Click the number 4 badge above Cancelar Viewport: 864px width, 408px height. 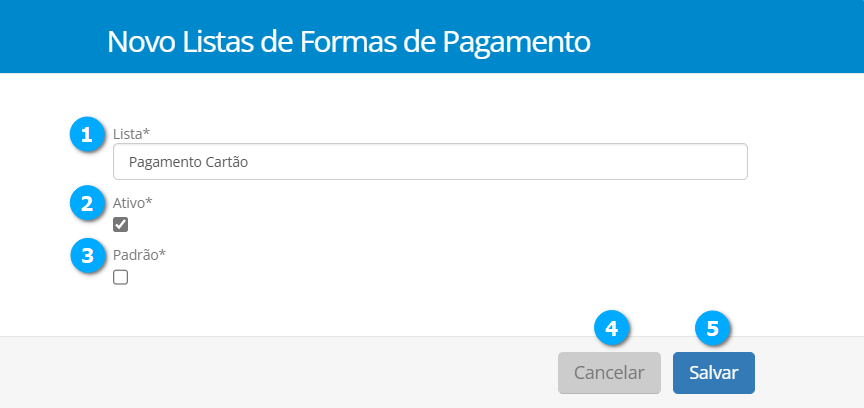click(612, 328)
